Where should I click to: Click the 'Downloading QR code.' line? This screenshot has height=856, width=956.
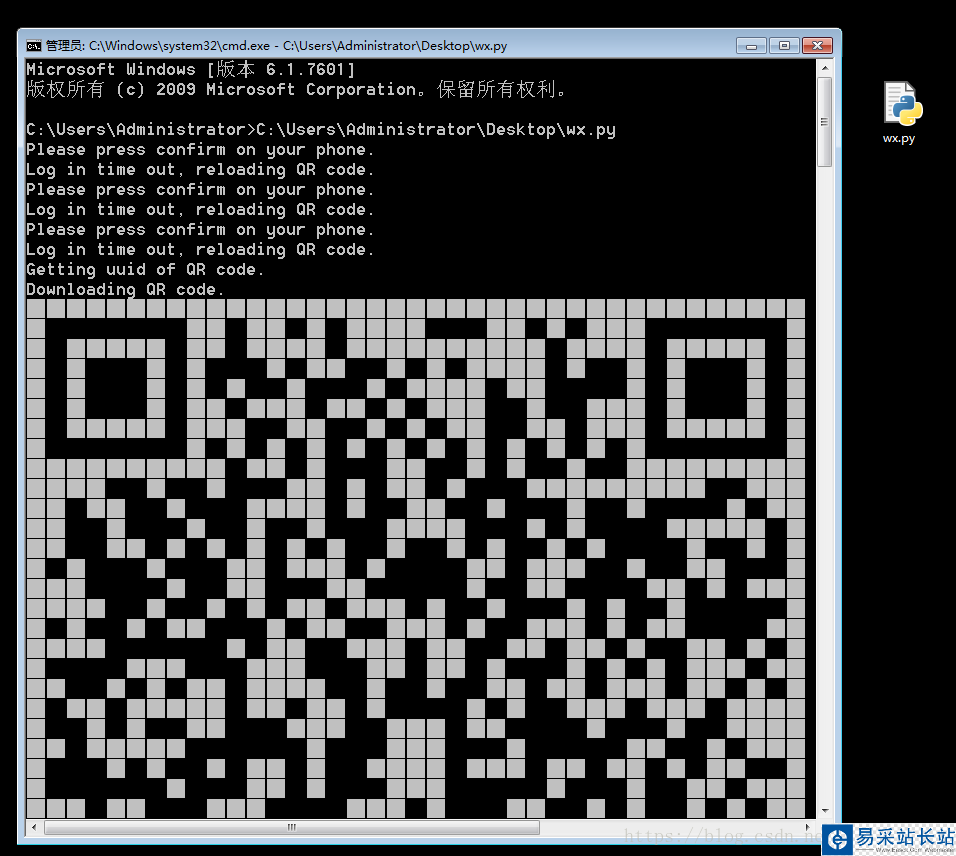[x=126, y=290]
